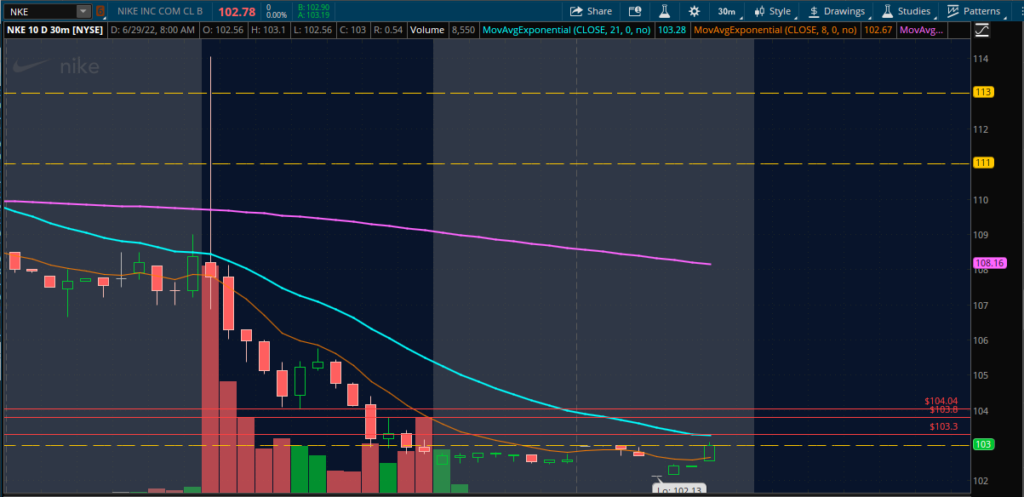Click the NIKE INC COM CL B description
Image resolution: width=1024 pixels, height=497 pixels.
point(161,11)
